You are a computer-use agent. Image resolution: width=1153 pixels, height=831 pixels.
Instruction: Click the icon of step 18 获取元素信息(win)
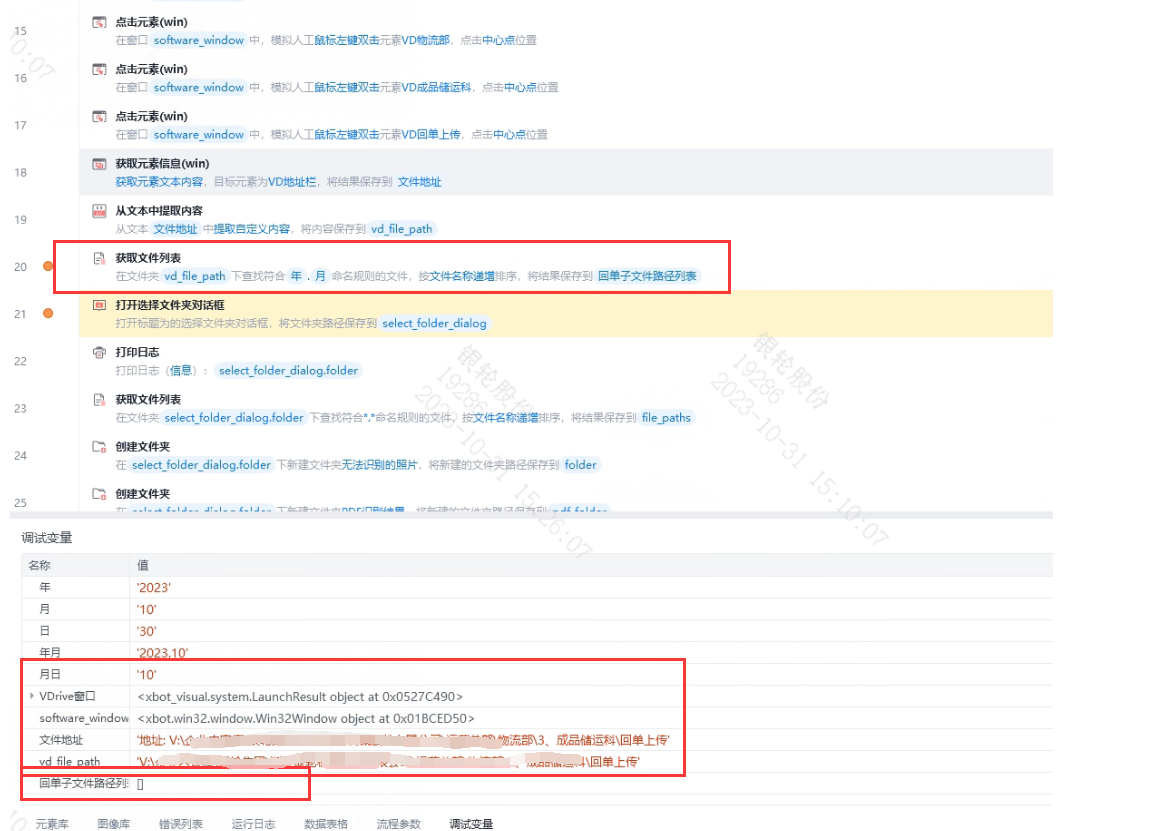(x=99, y=164)
